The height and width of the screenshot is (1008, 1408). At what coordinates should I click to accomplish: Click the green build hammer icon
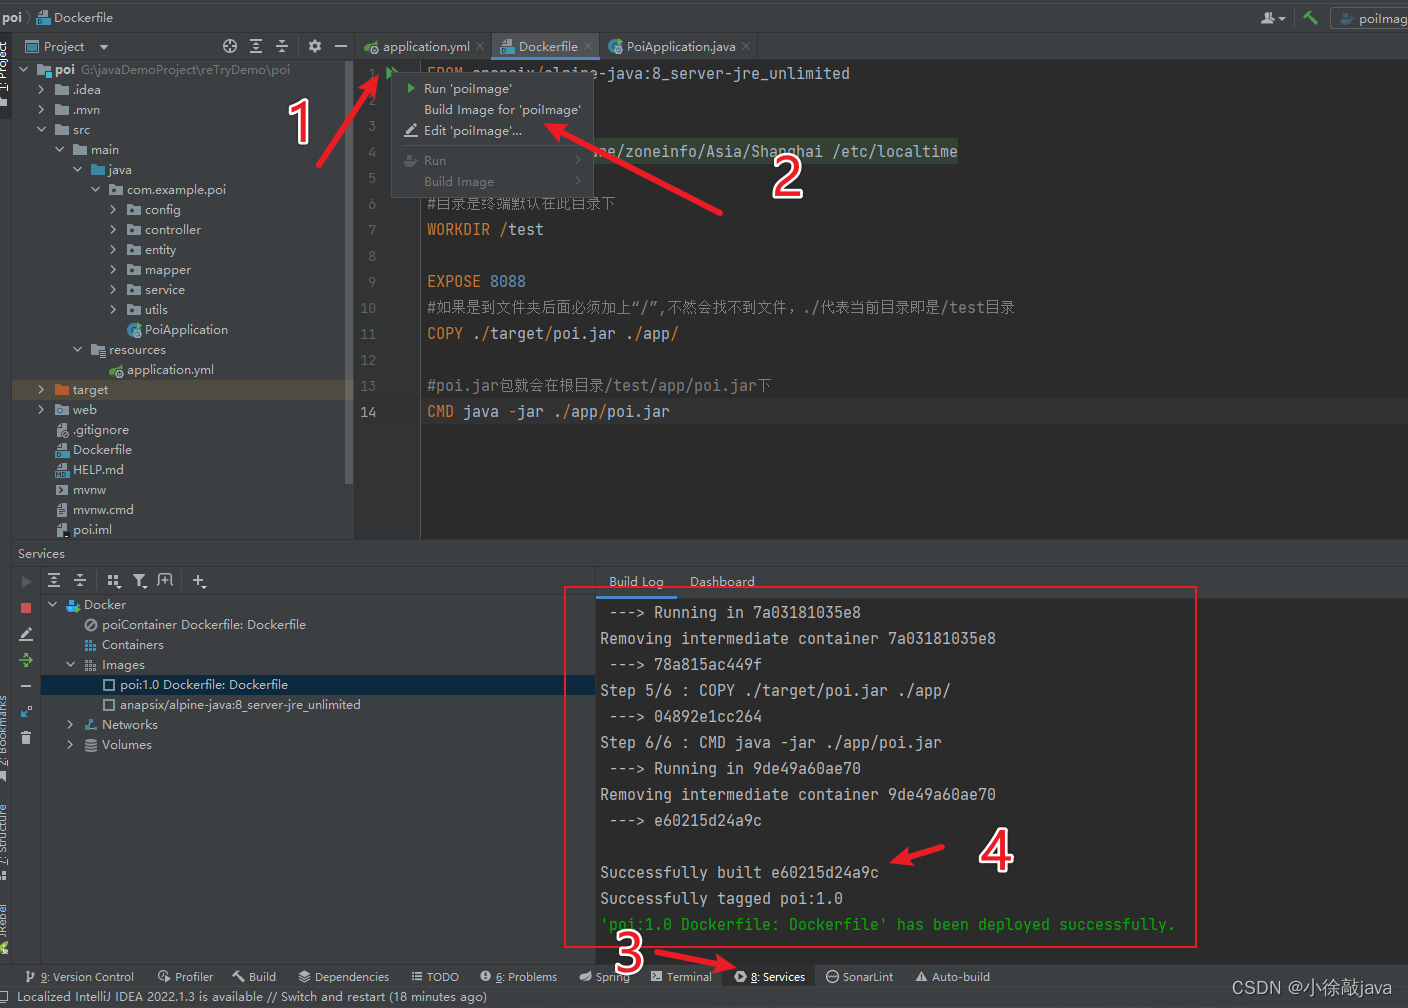[1310, 18]
